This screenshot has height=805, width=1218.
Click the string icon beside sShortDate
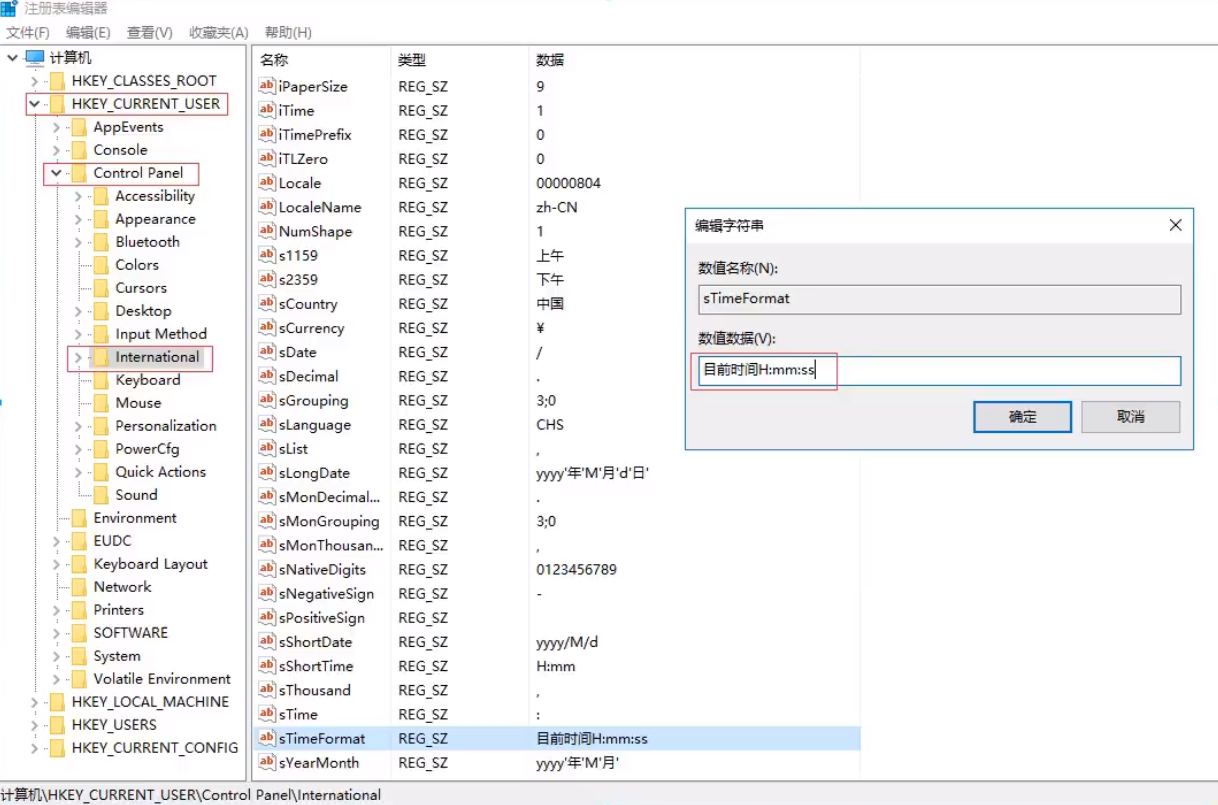267,641
